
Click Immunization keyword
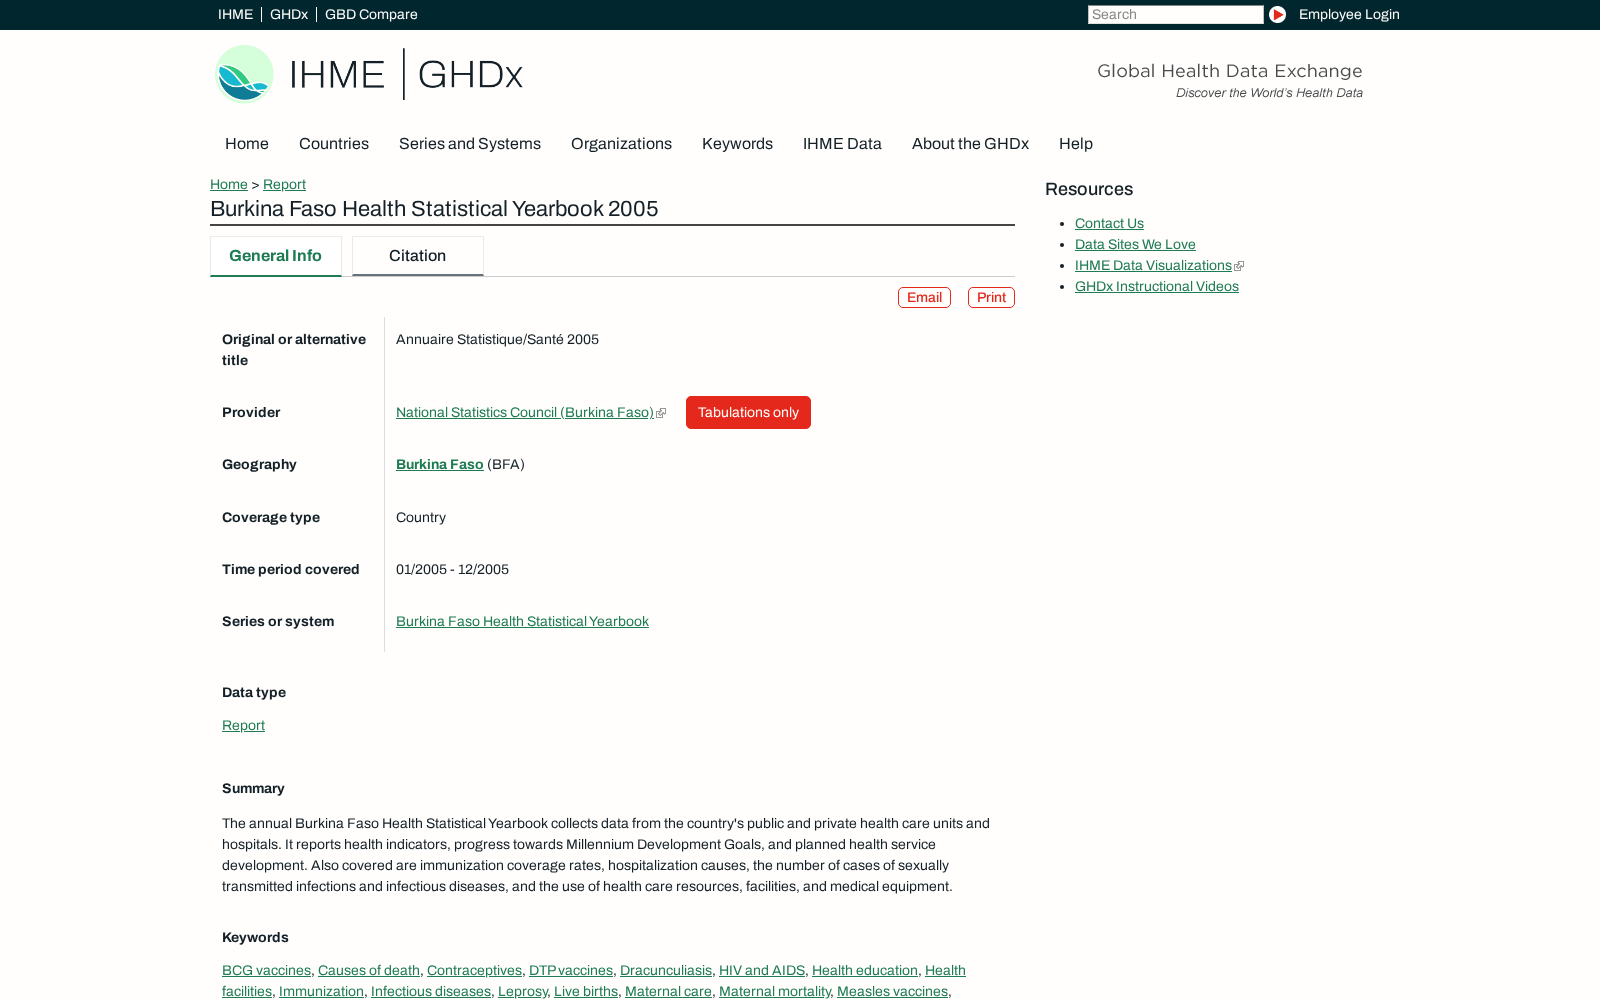point(321,991)
